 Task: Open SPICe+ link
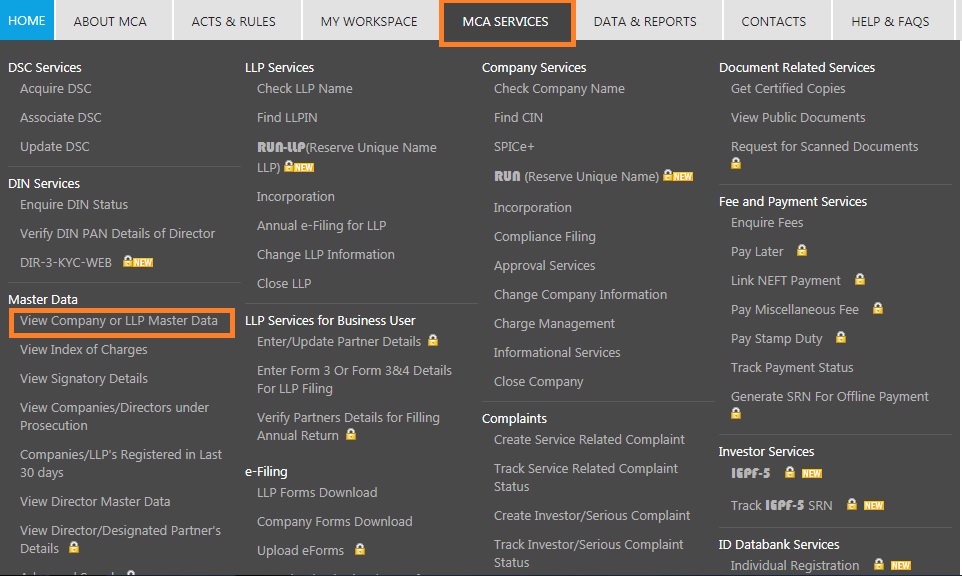pyautogui.click(x=514, y=147)
